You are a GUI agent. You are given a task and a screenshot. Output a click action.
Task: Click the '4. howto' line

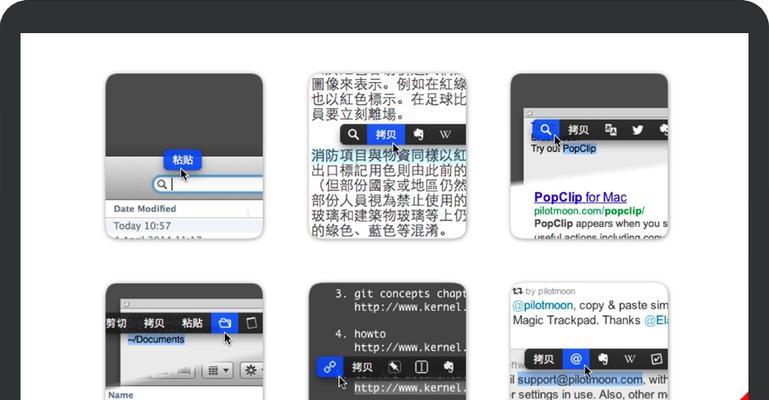360,334
